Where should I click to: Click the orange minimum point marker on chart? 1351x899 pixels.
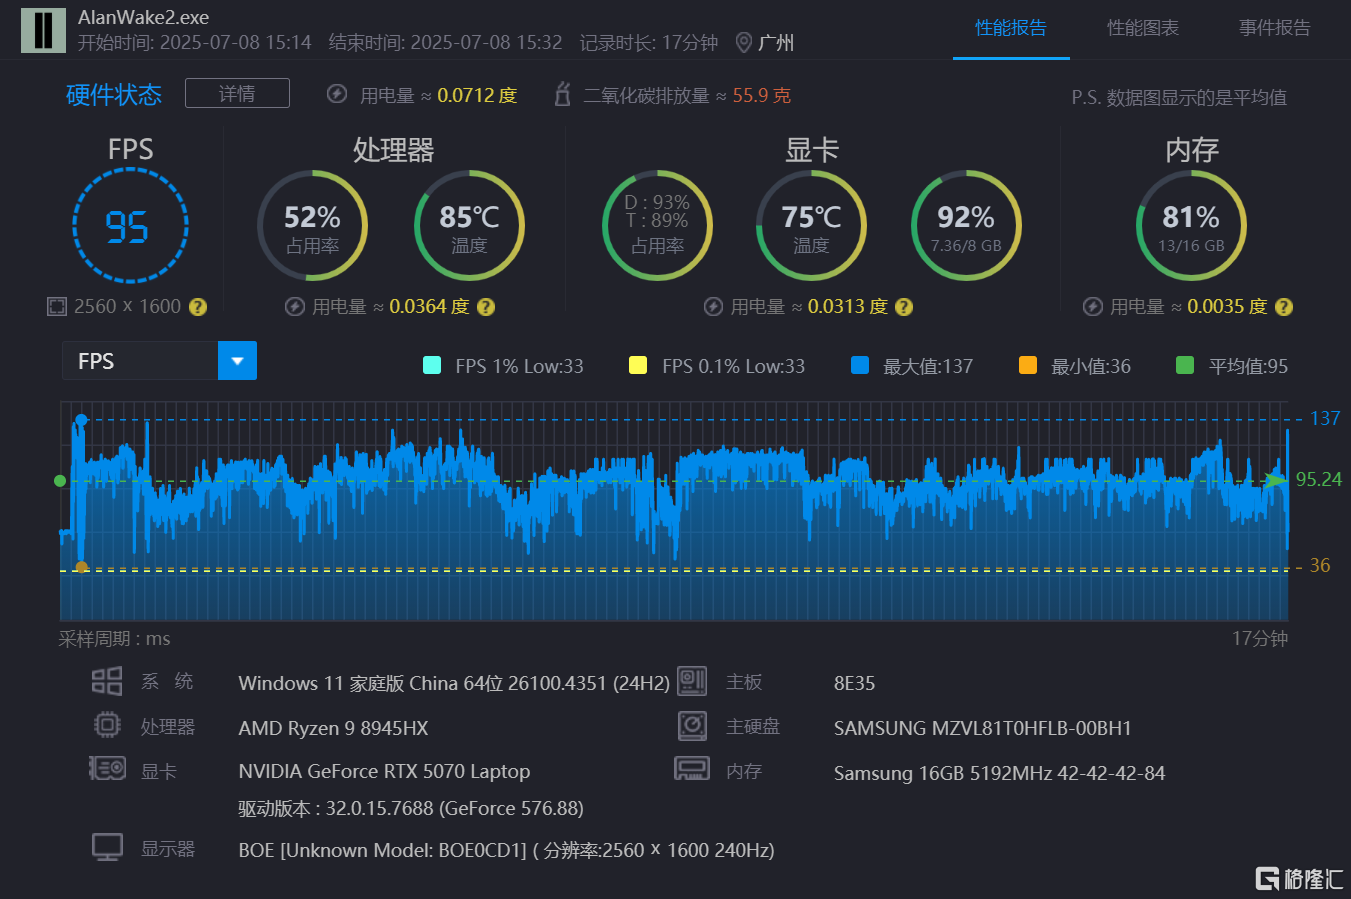coord(81,567)
